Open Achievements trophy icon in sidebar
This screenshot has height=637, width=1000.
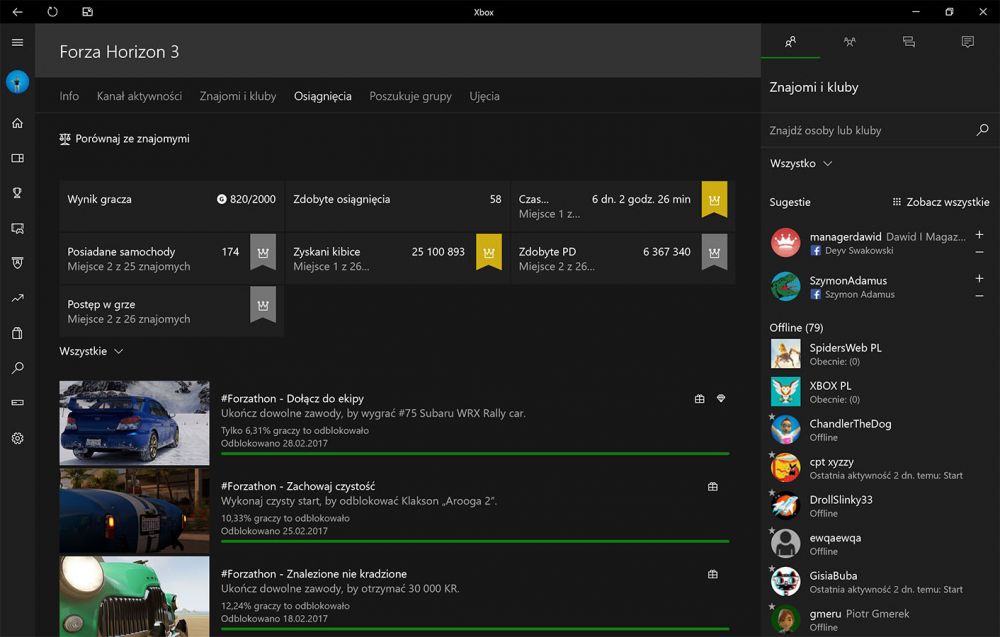(17, 193)
